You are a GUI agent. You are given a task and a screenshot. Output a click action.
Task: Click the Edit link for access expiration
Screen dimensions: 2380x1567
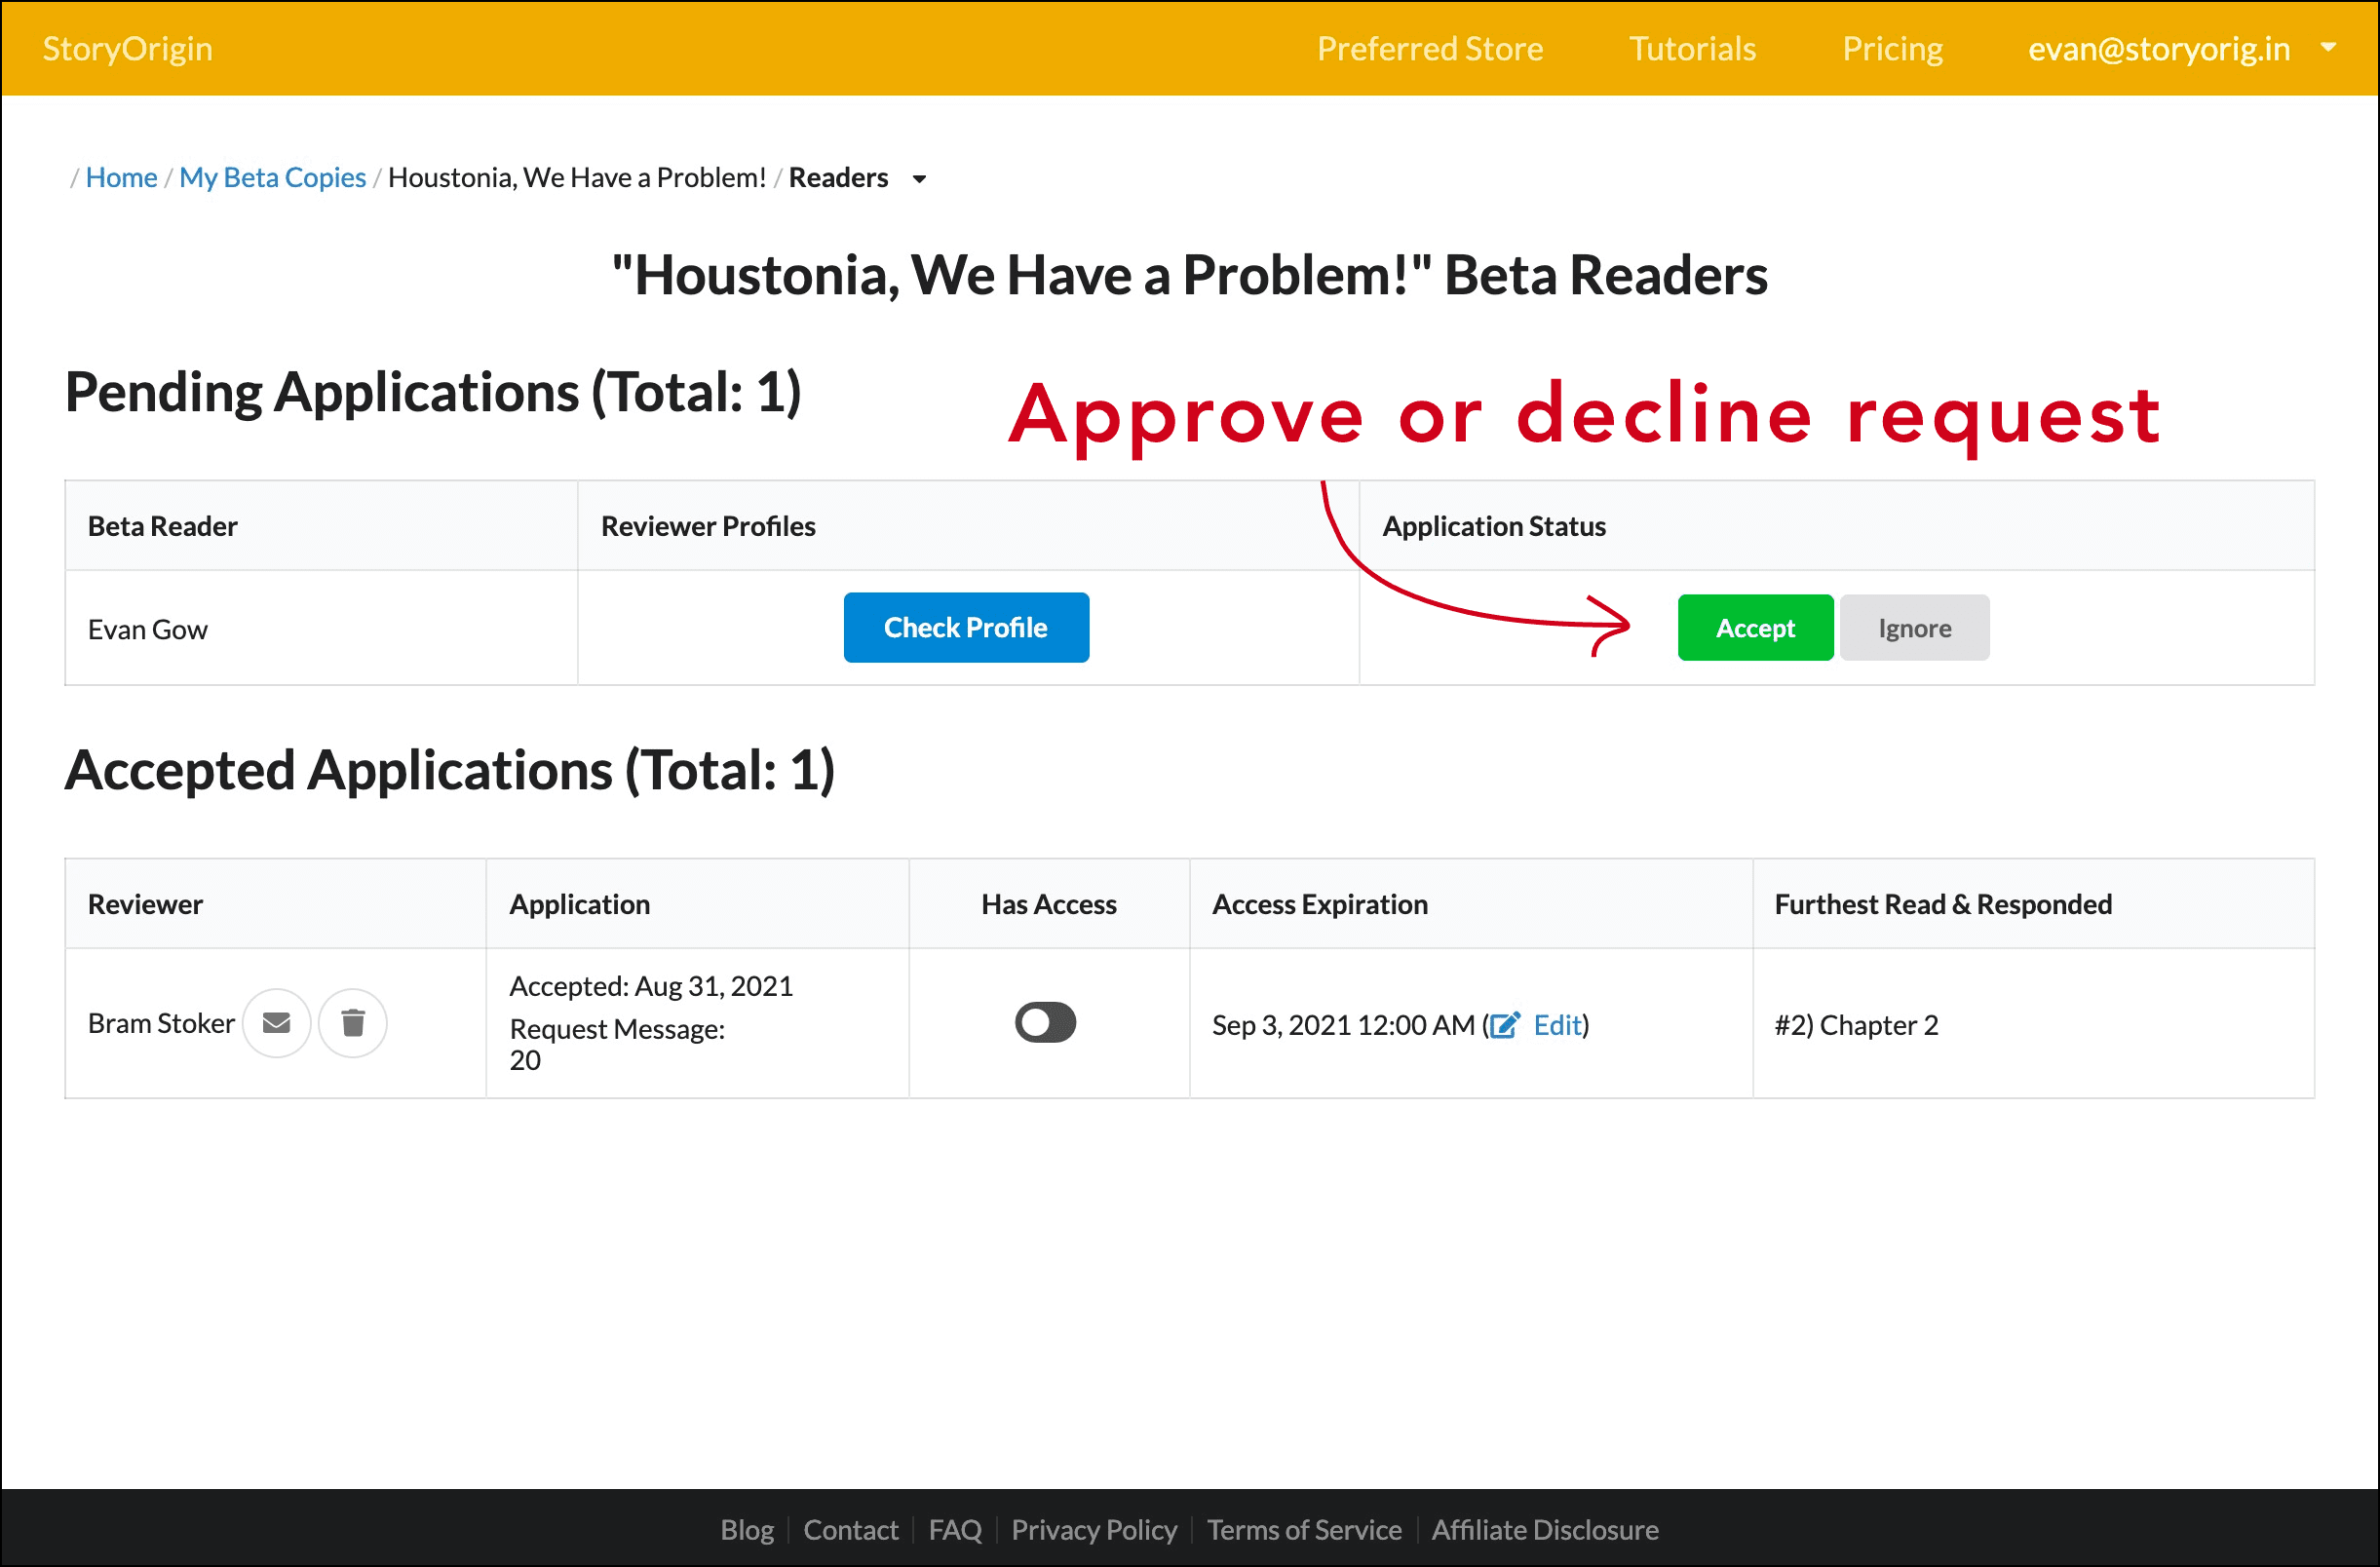(x=1559, y=1024)
